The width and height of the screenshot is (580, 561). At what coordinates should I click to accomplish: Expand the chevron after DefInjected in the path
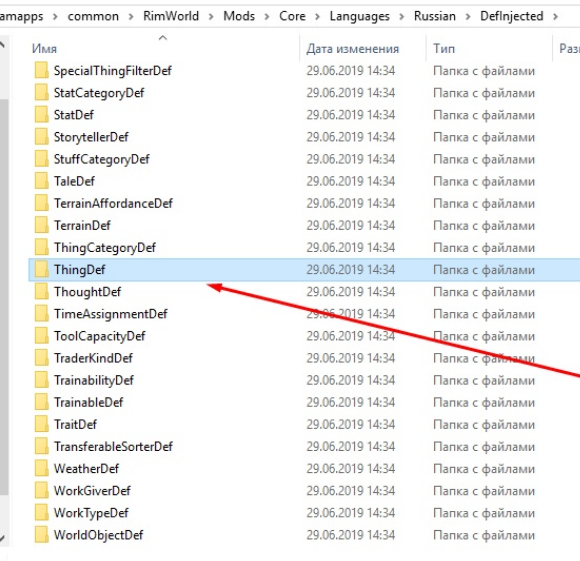pyautogui.click(x=555, y=17)
